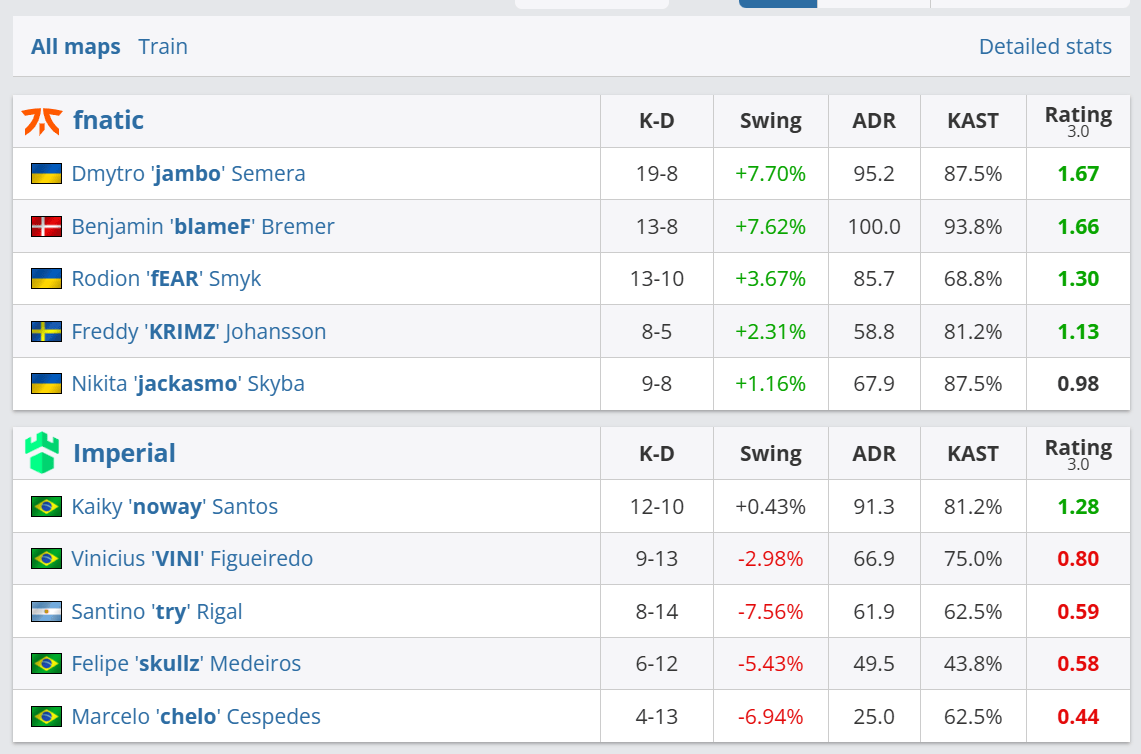Open the Imperial team name link
This screenshot has height=754, width=1141.
(x=124, y=453)
